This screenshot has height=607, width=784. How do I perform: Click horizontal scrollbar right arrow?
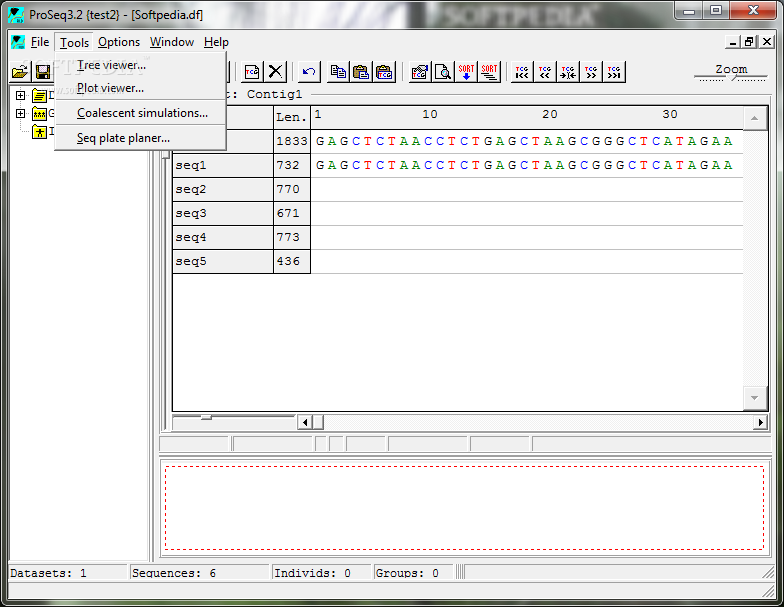[760, 422]
